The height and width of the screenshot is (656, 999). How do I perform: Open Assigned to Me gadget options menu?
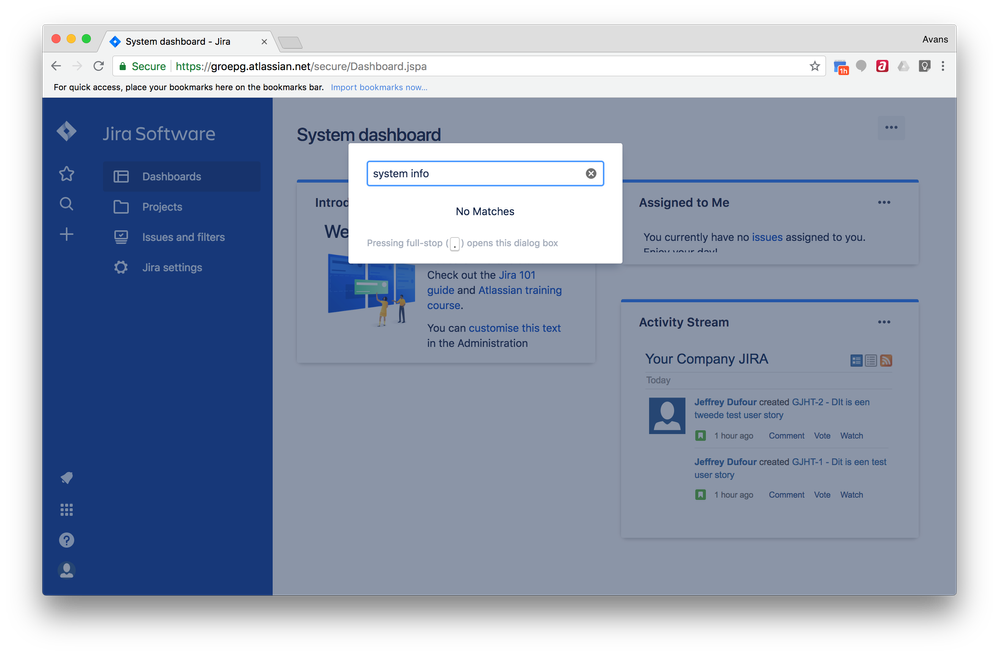pos(884,203)
